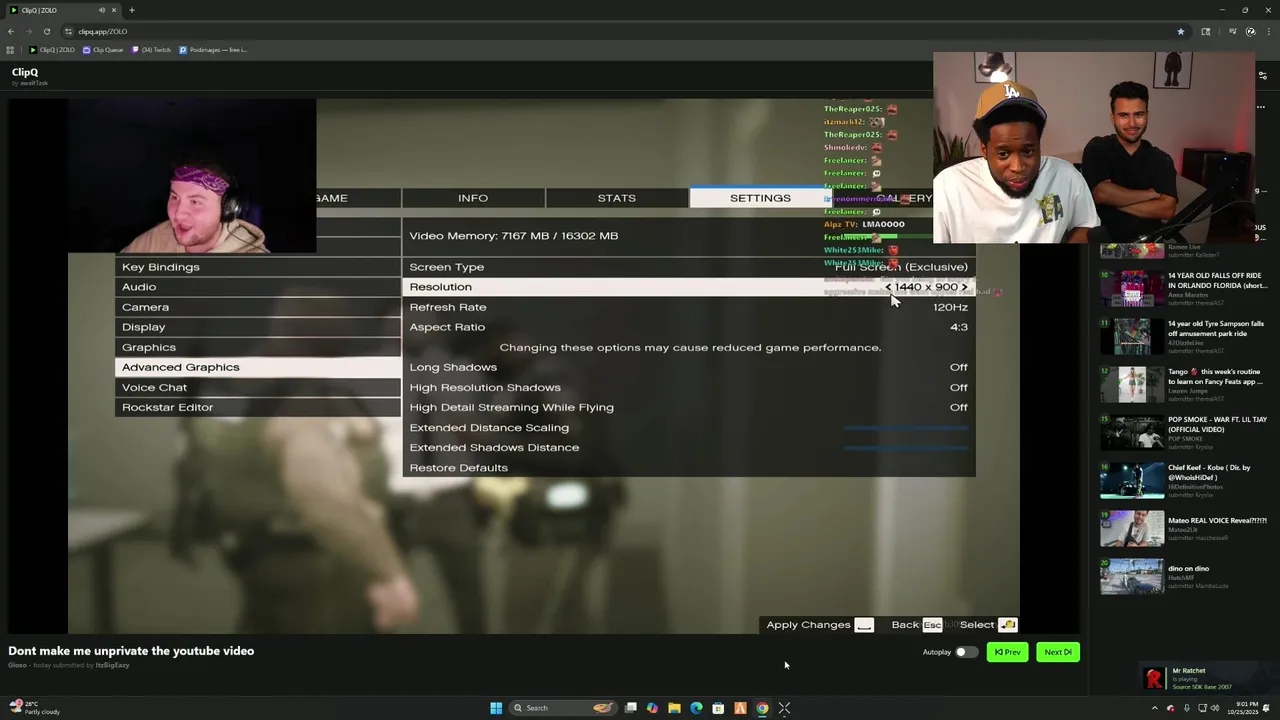The height and width of the screenshot is (720, 1280).
Task: Toggle the Autoplay switch
Action: pos(965,652)
